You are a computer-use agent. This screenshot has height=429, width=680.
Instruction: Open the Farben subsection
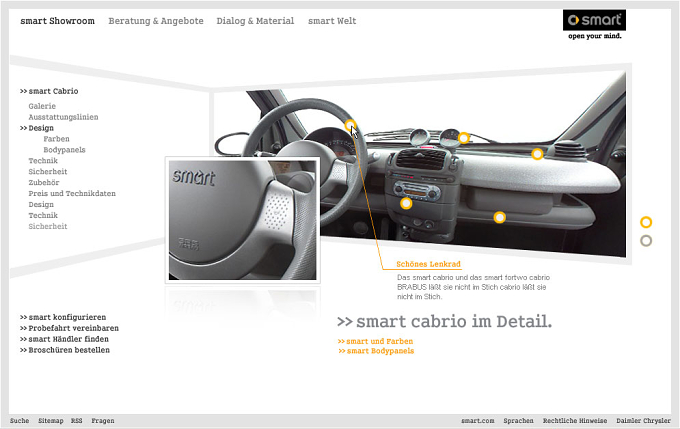pos(56,139)
